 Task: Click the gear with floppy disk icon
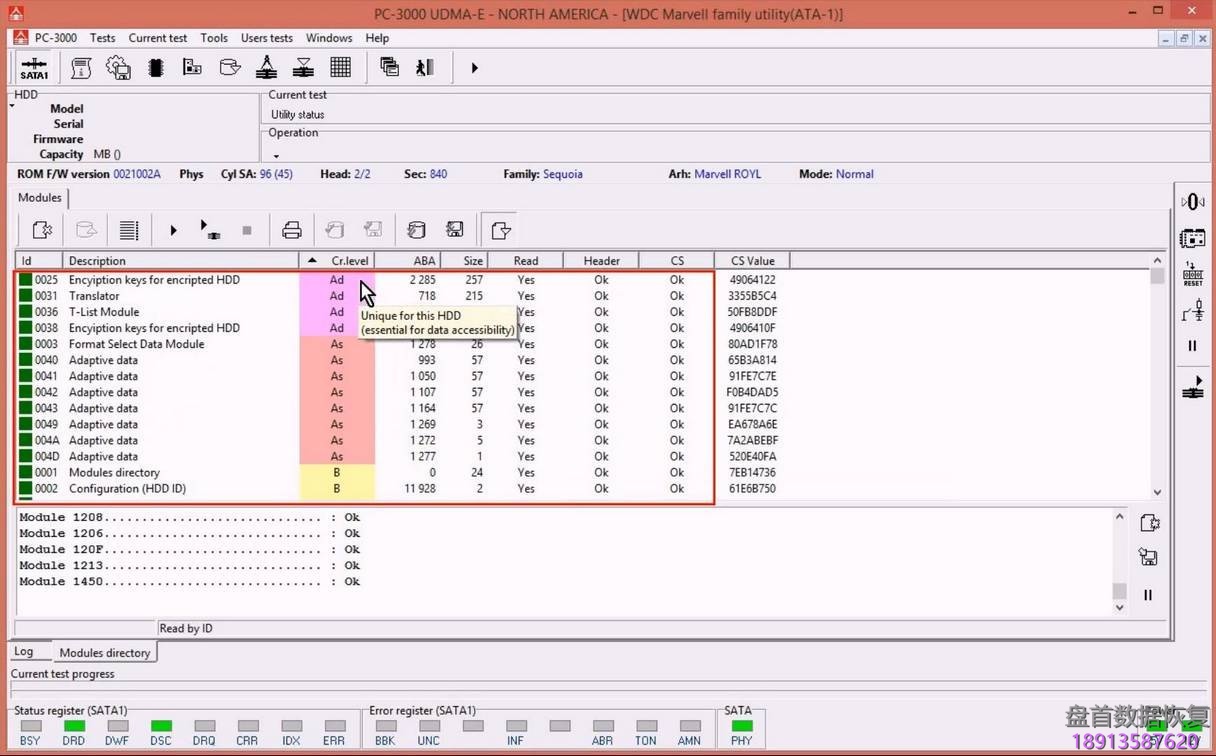pyautogui.click(x=118, y=68)
